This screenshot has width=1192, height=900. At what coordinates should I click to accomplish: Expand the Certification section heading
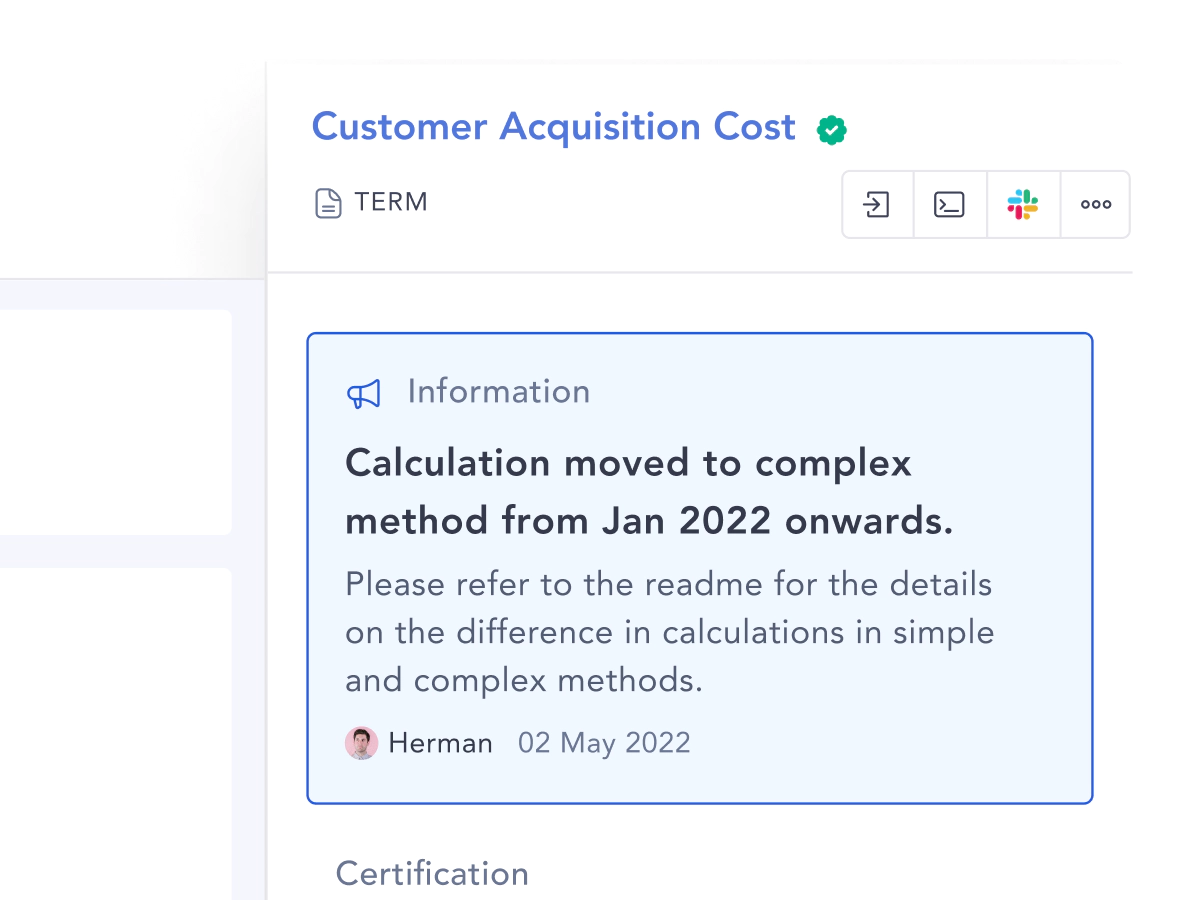pos(432,873)
